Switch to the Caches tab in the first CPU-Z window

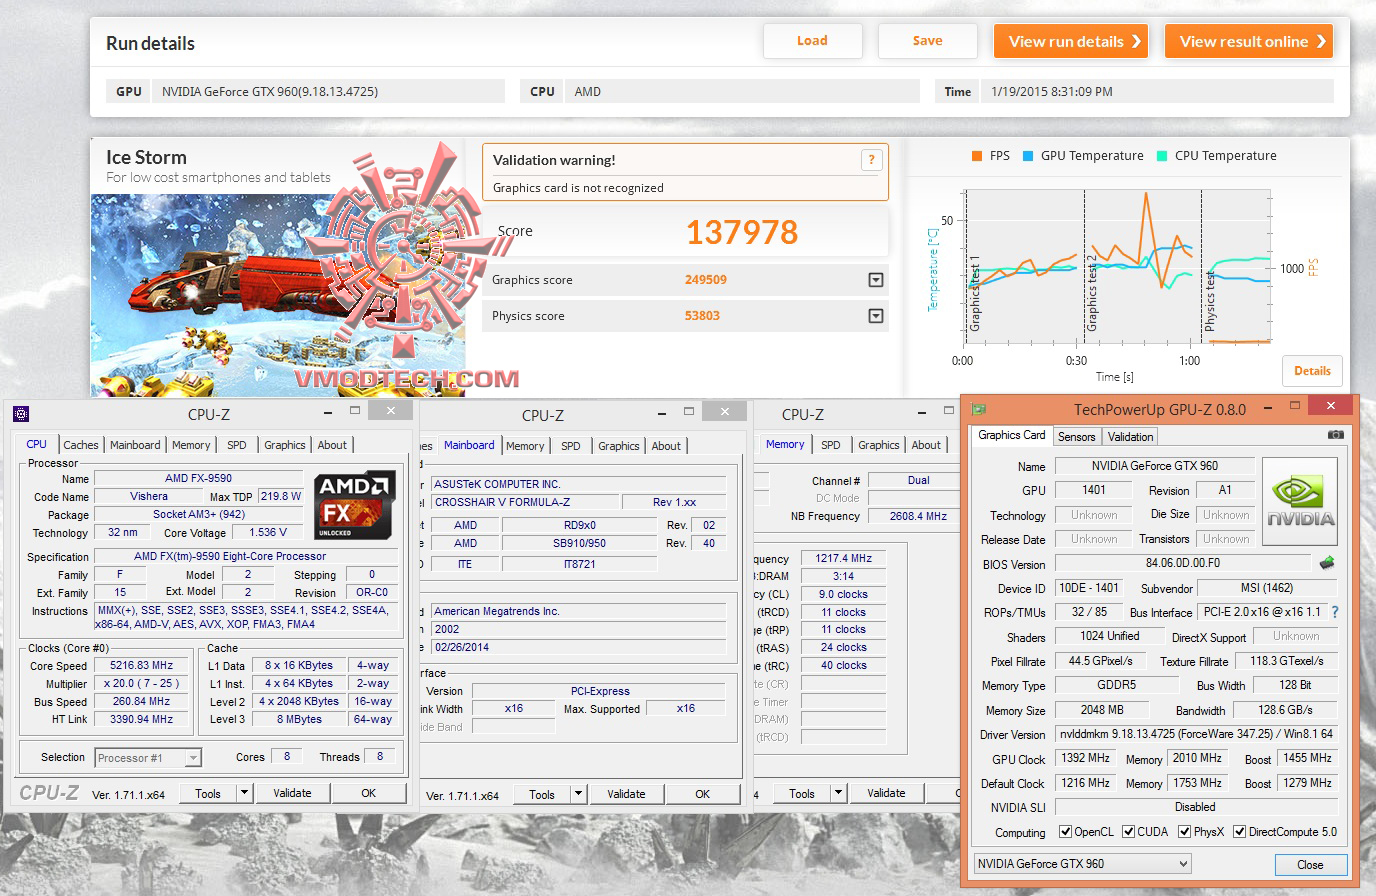pos(81,445)
